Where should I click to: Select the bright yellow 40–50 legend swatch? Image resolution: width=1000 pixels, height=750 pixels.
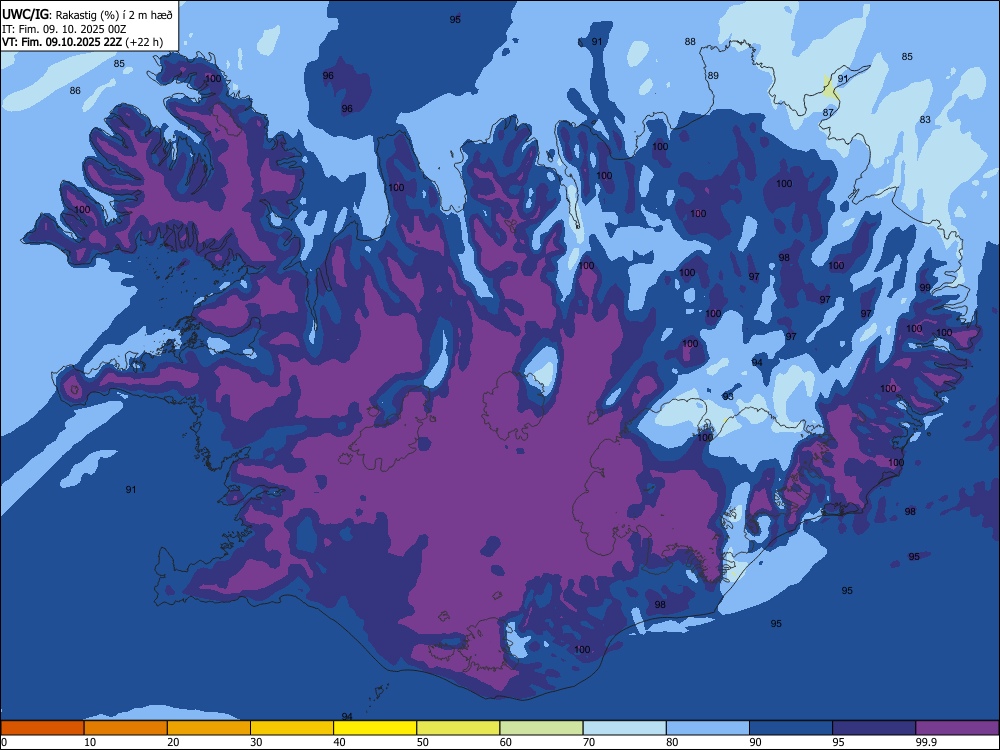[x=375, y=728]
